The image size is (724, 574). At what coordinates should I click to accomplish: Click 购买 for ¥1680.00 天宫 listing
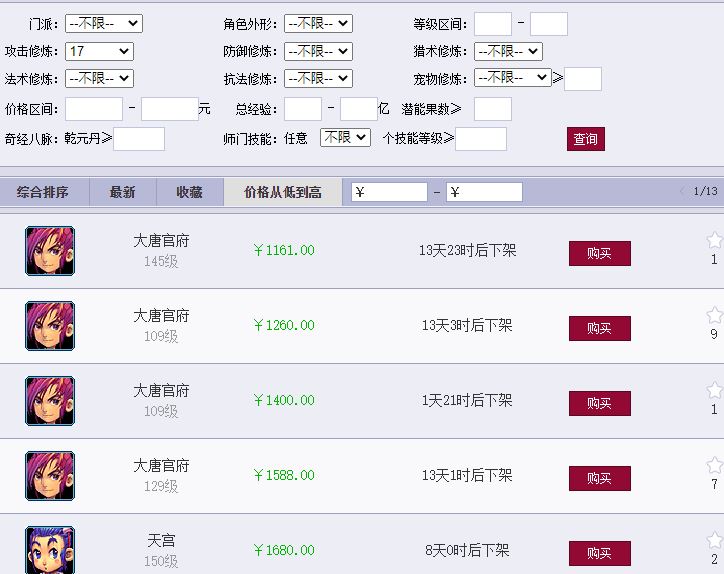click(599, 553)
